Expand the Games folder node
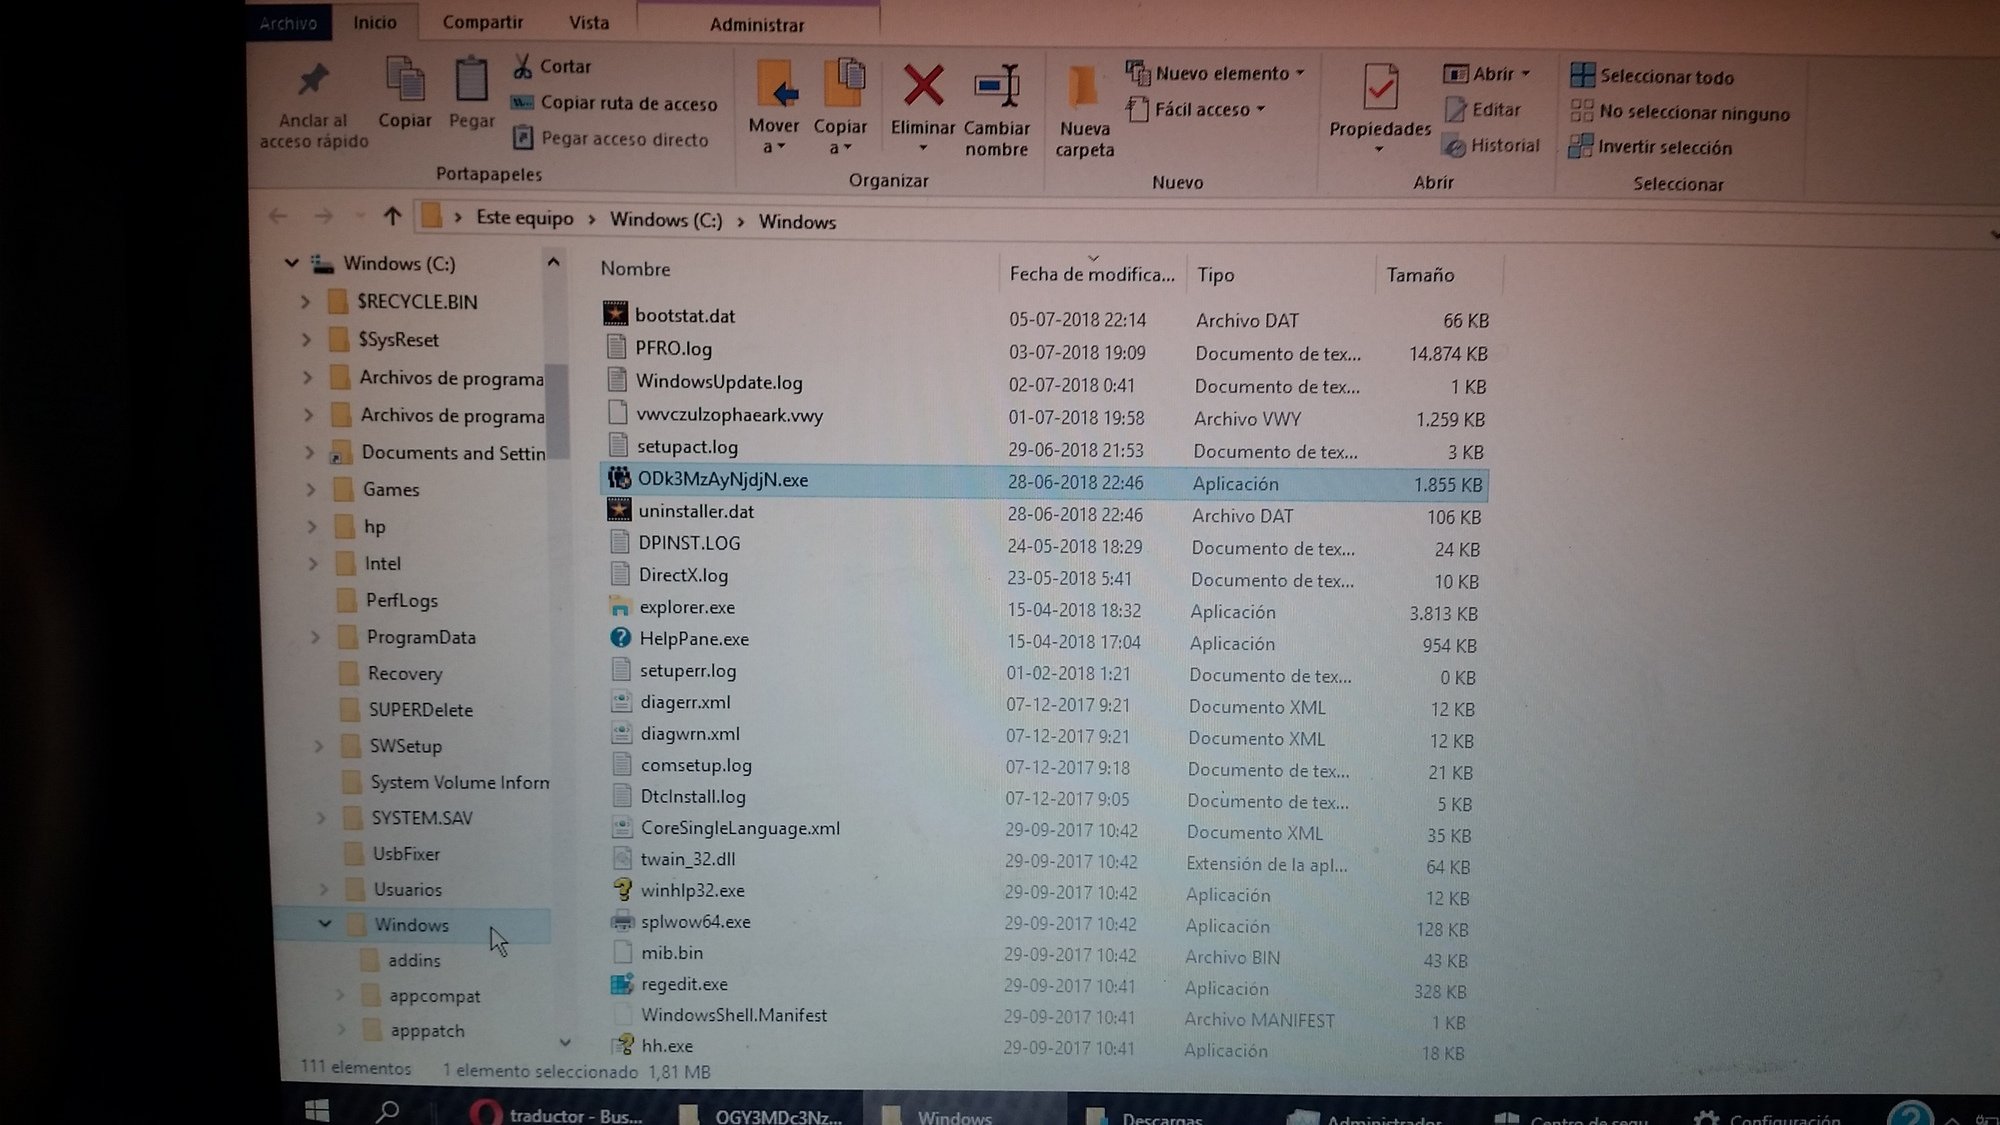This screenshot has height=1125, width=2000. (311, 489)
